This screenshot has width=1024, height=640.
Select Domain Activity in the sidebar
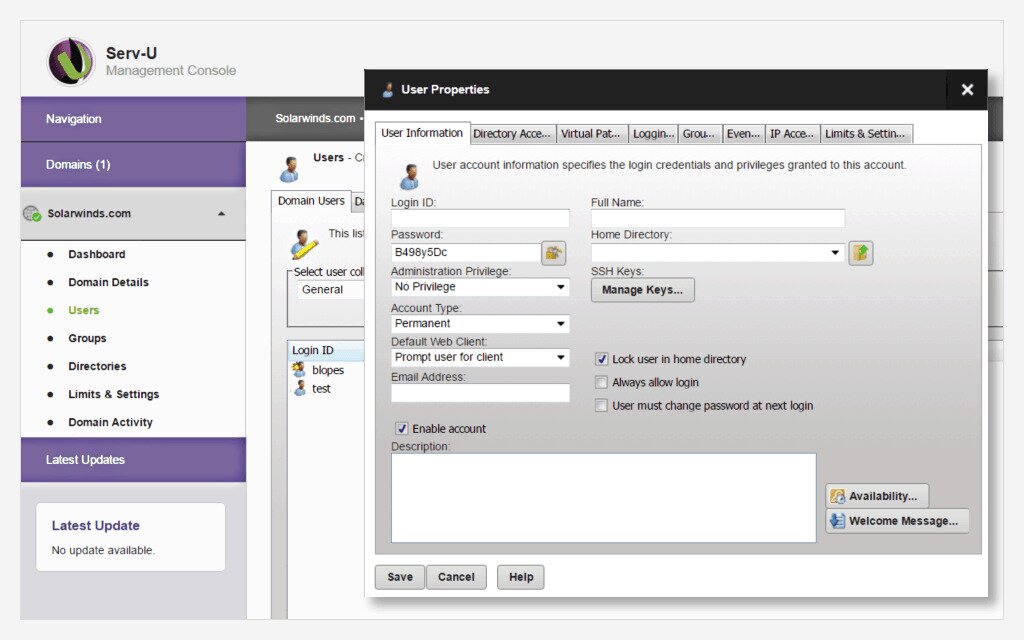110,422
